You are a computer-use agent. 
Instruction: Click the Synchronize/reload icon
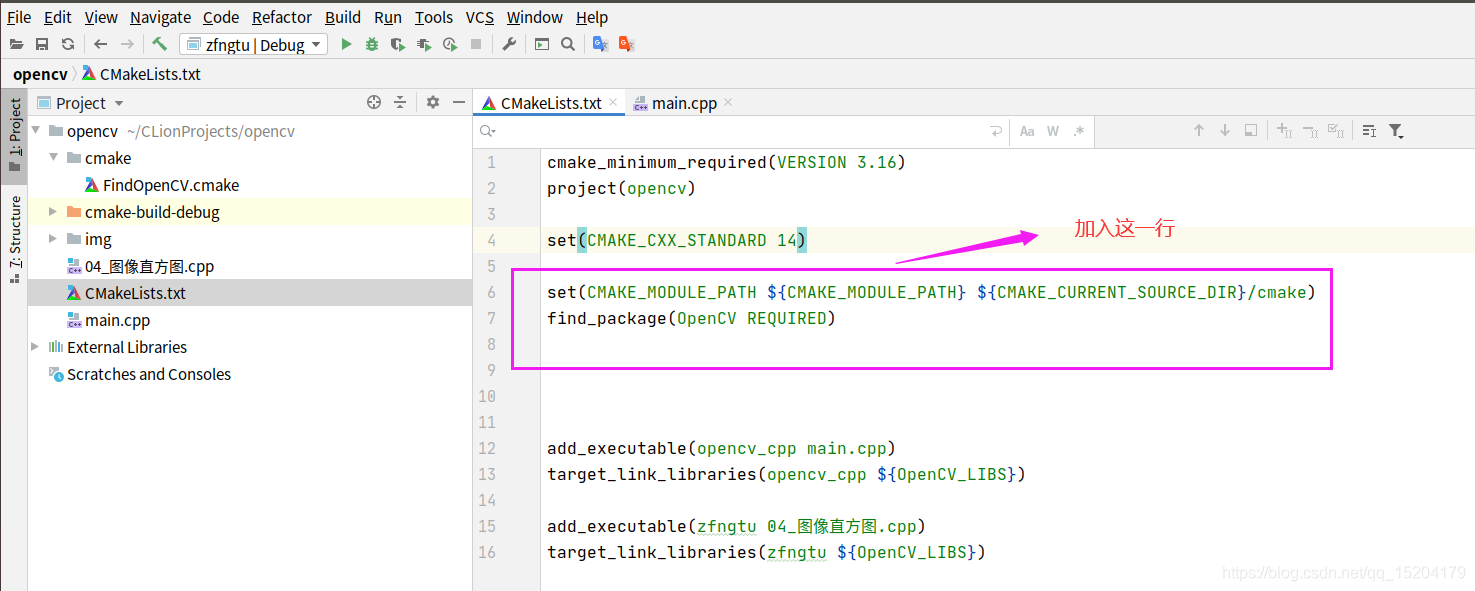(68, 44)
